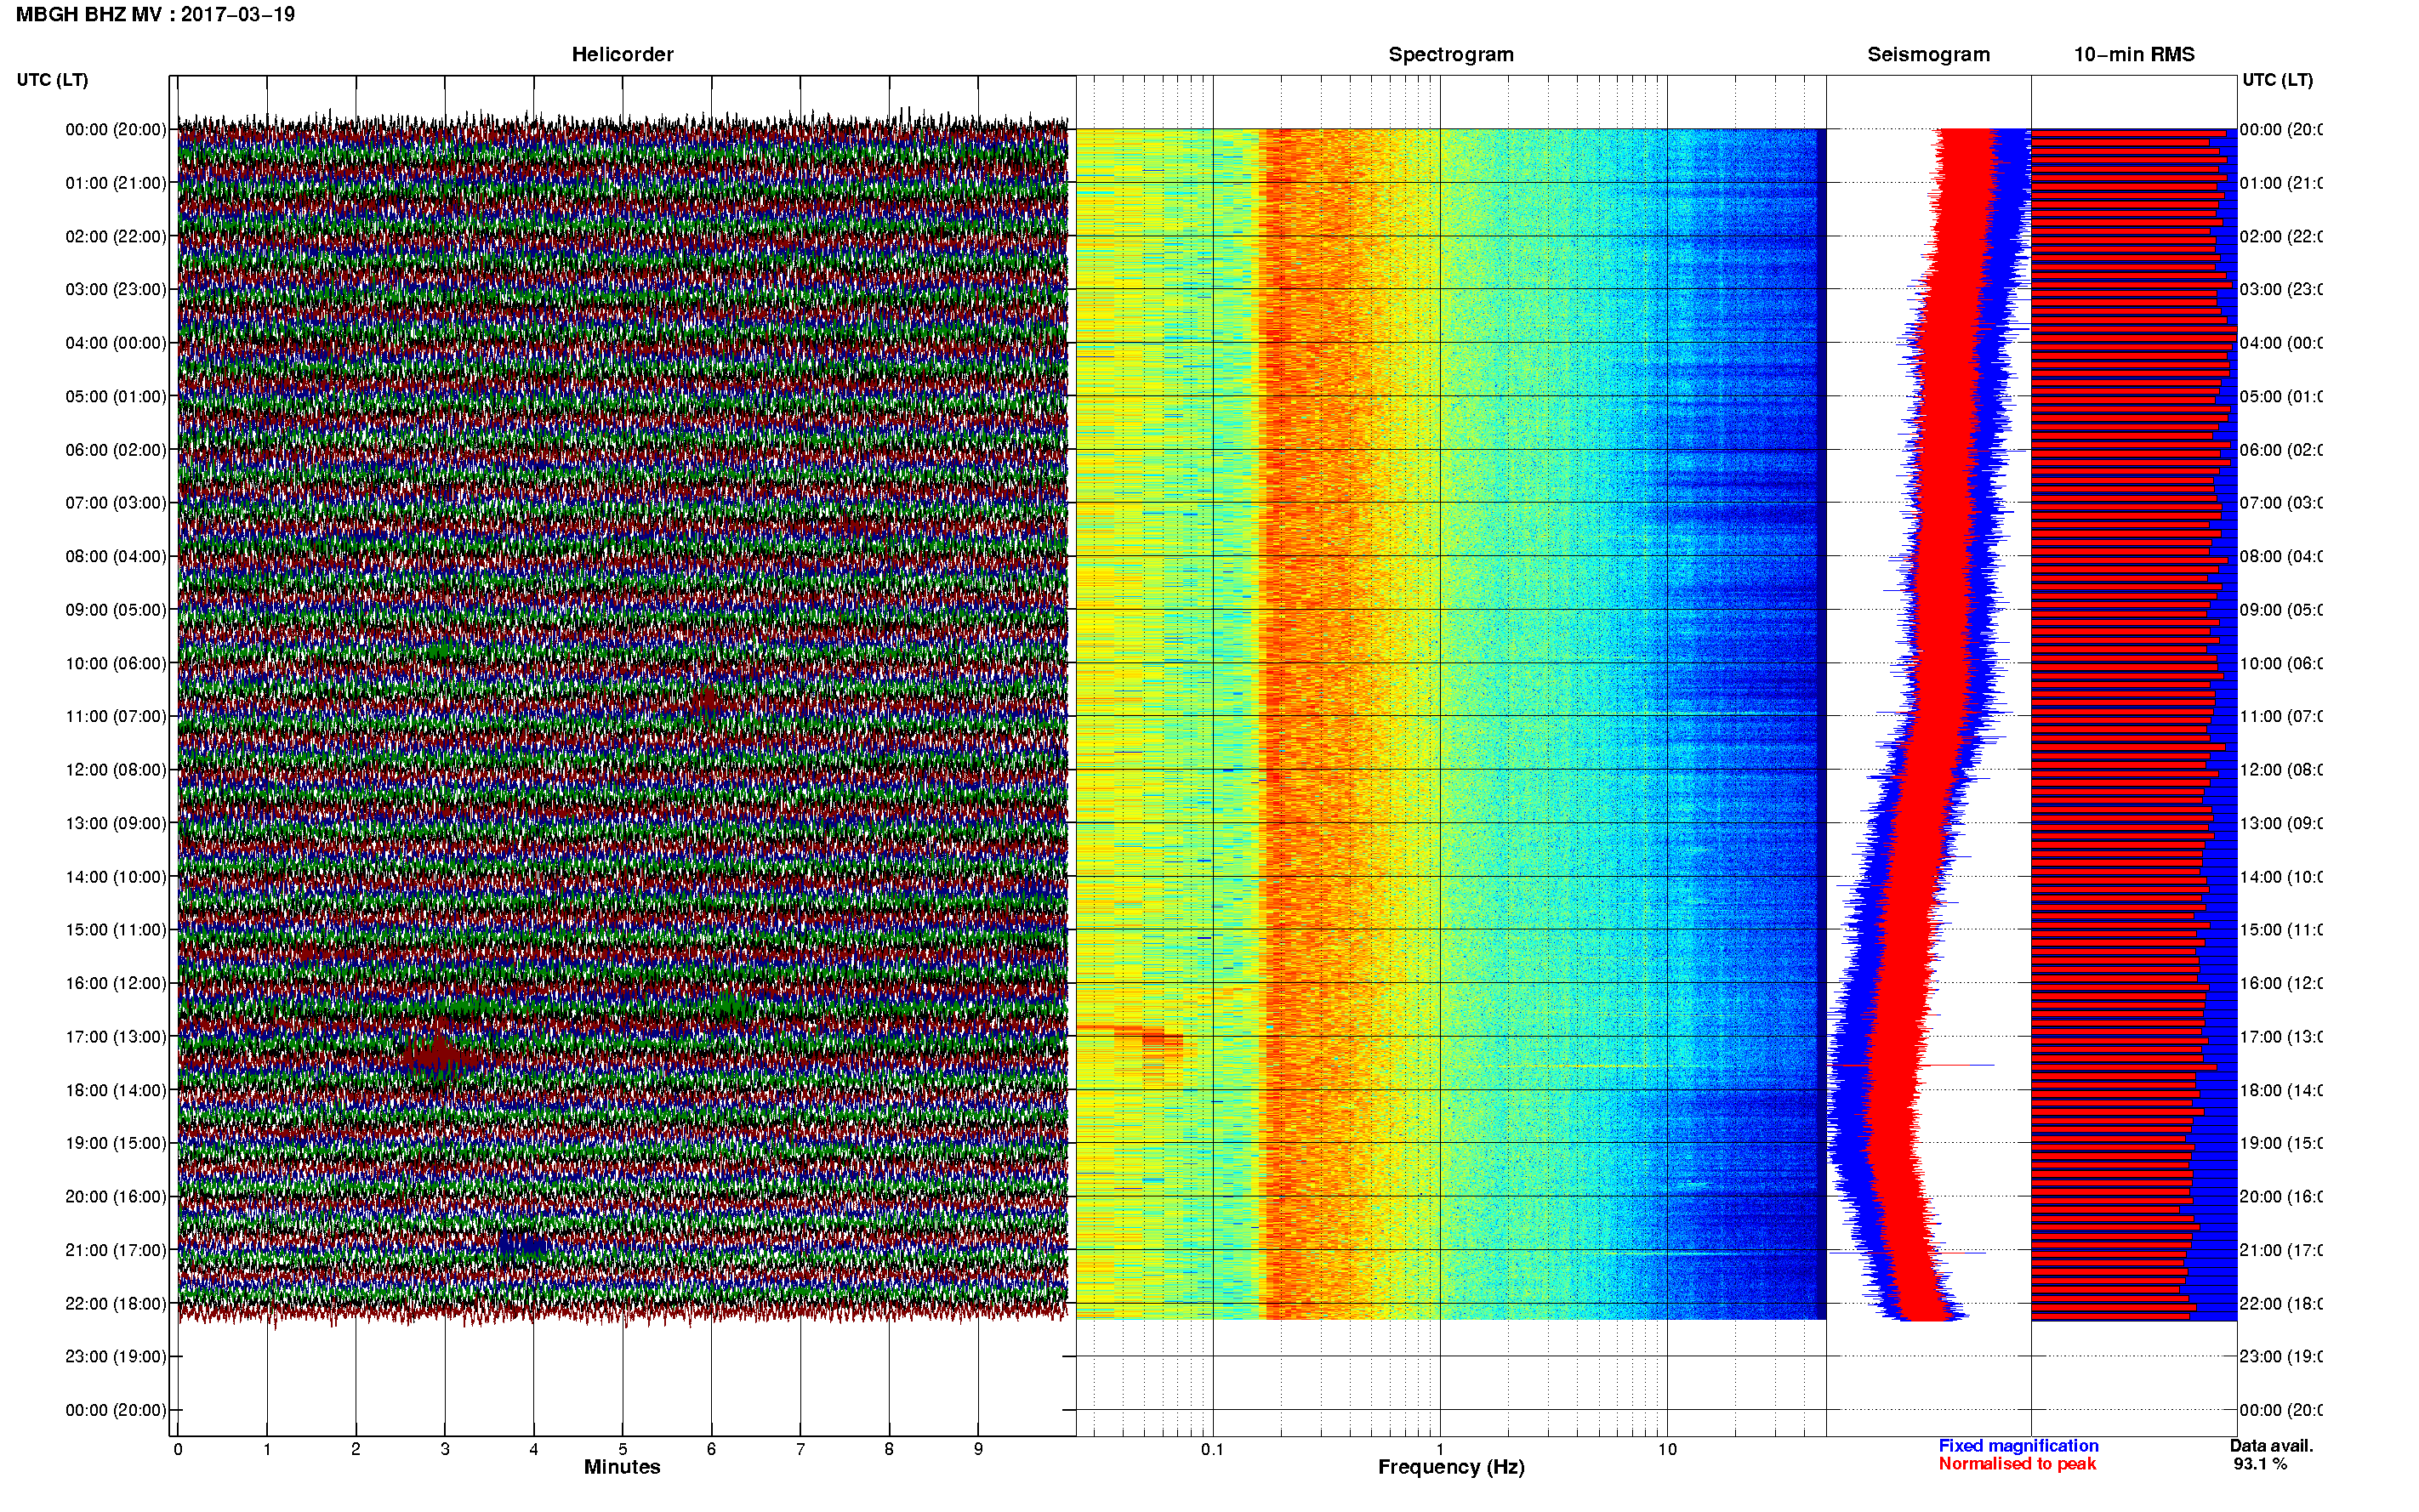Click left-axis time label "23:00 (19:00)"
Image resolution: width=2419 pixels, height=1512 pixels.
point(116,1357)
